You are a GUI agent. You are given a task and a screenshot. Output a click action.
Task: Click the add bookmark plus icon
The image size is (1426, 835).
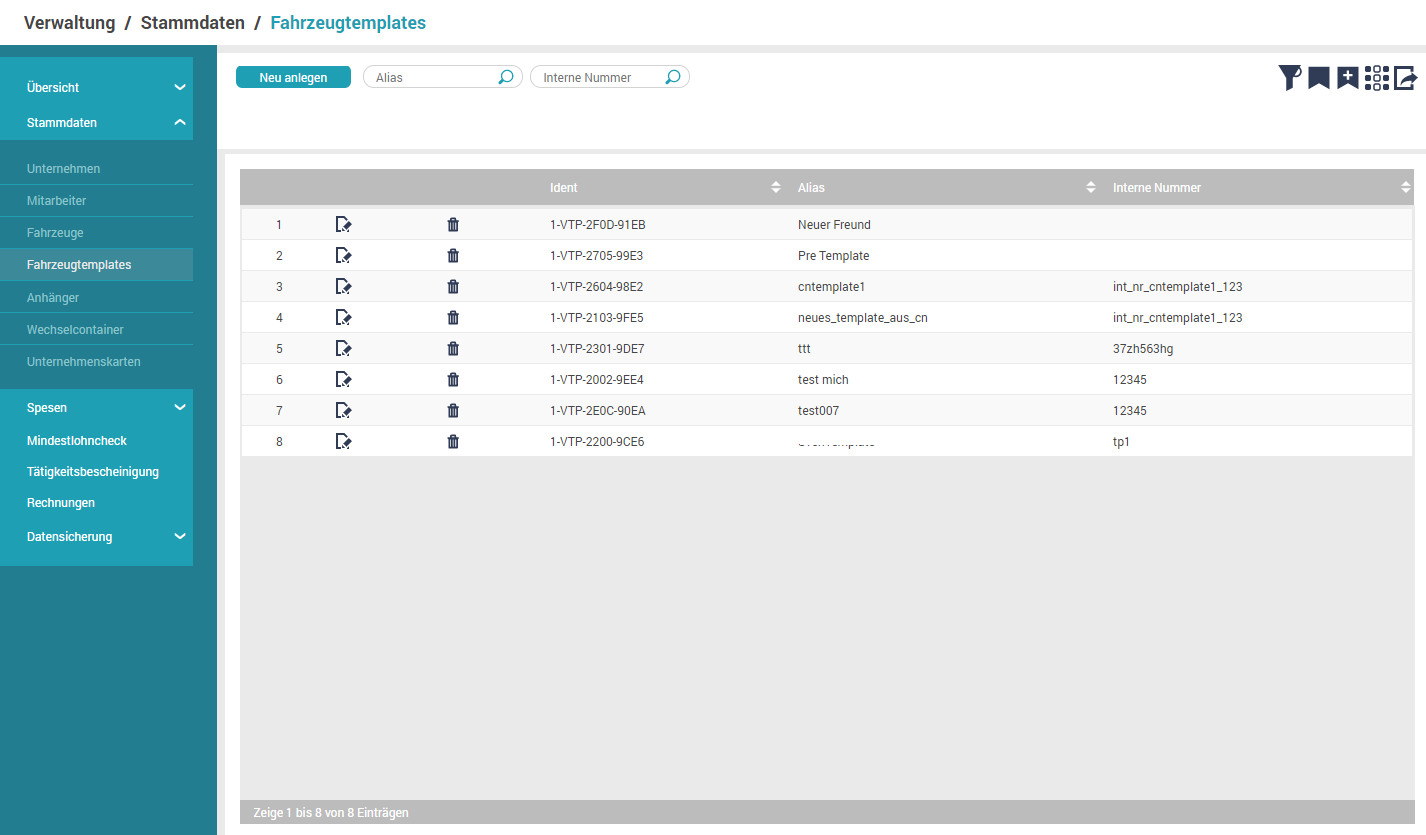pyautogui.click(x=1348, y=78)
